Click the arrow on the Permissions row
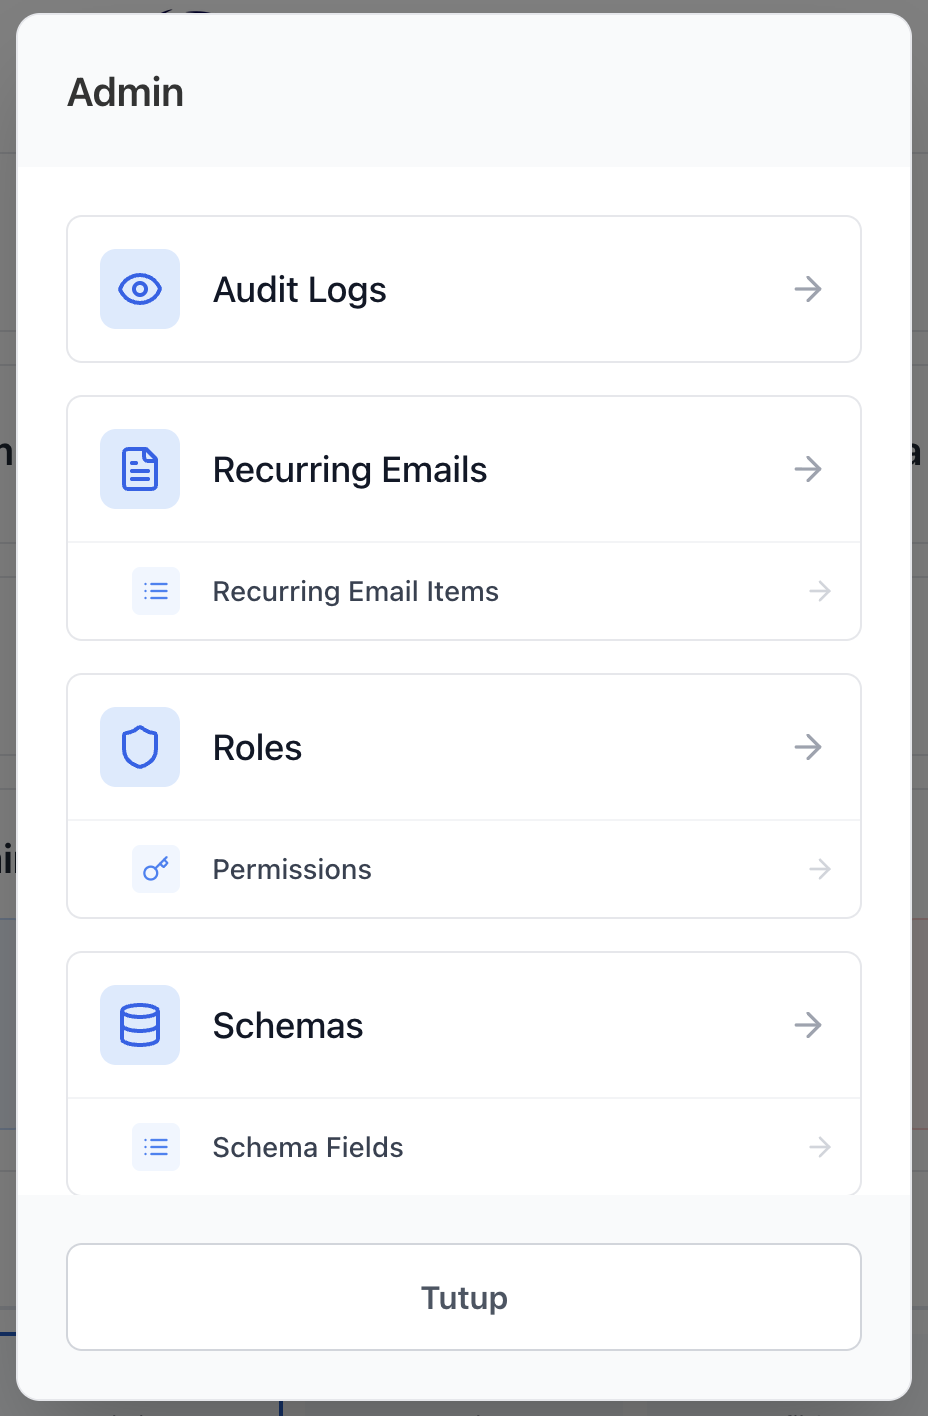Screen dimensions: 928x1416 [819, 869]
